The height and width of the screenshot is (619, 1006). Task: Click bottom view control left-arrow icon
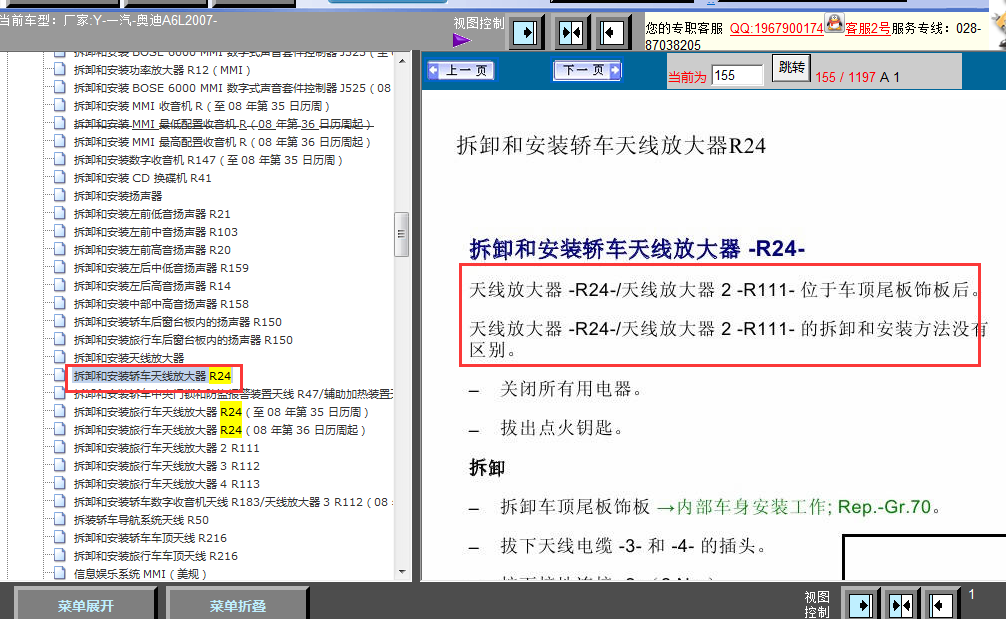point(941,605)
